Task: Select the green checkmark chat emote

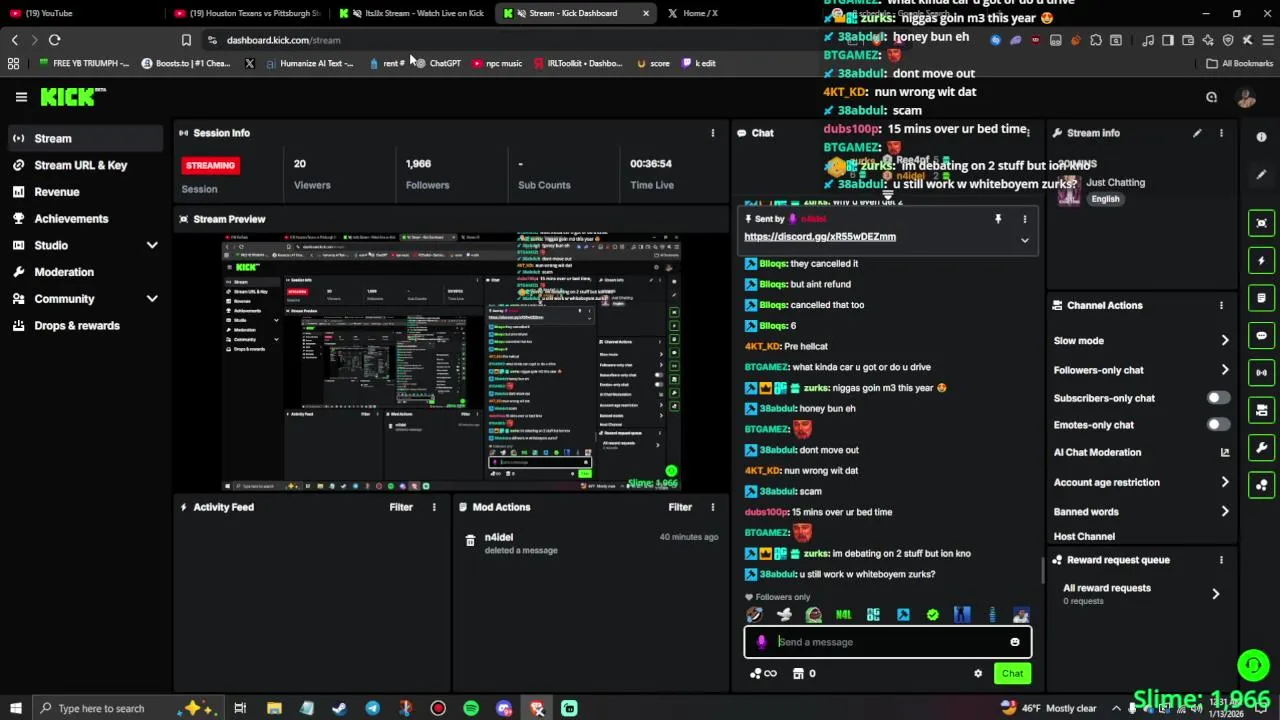Action: [x=933, y=615]
